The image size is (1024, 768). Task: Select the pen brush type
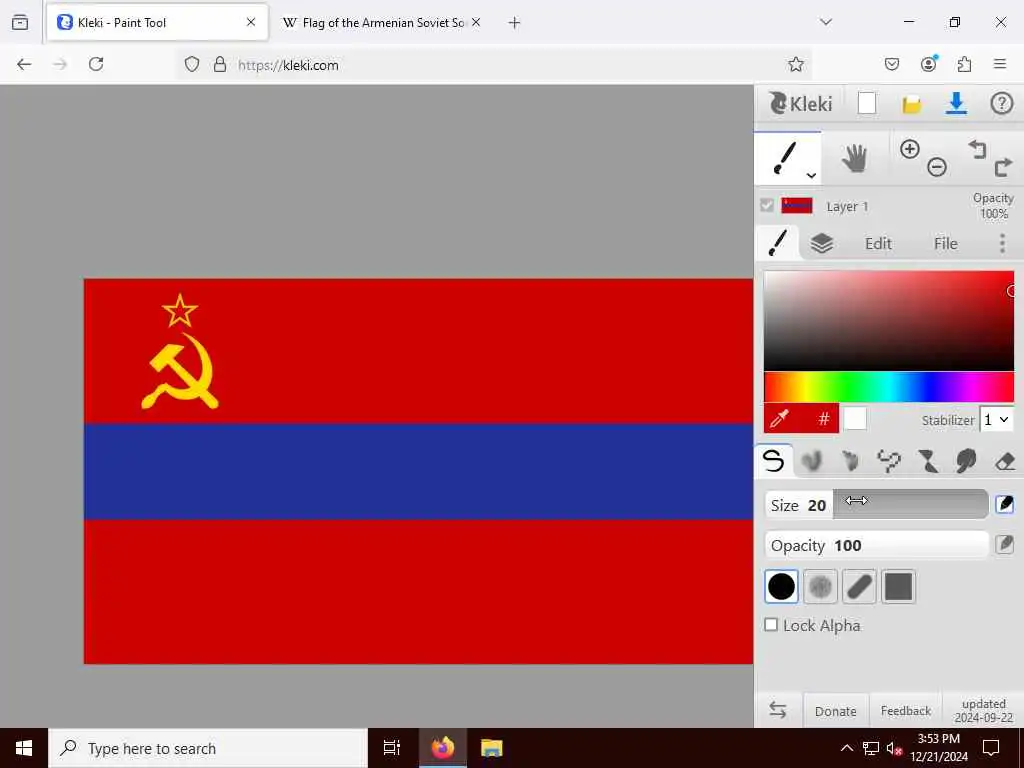773,461
